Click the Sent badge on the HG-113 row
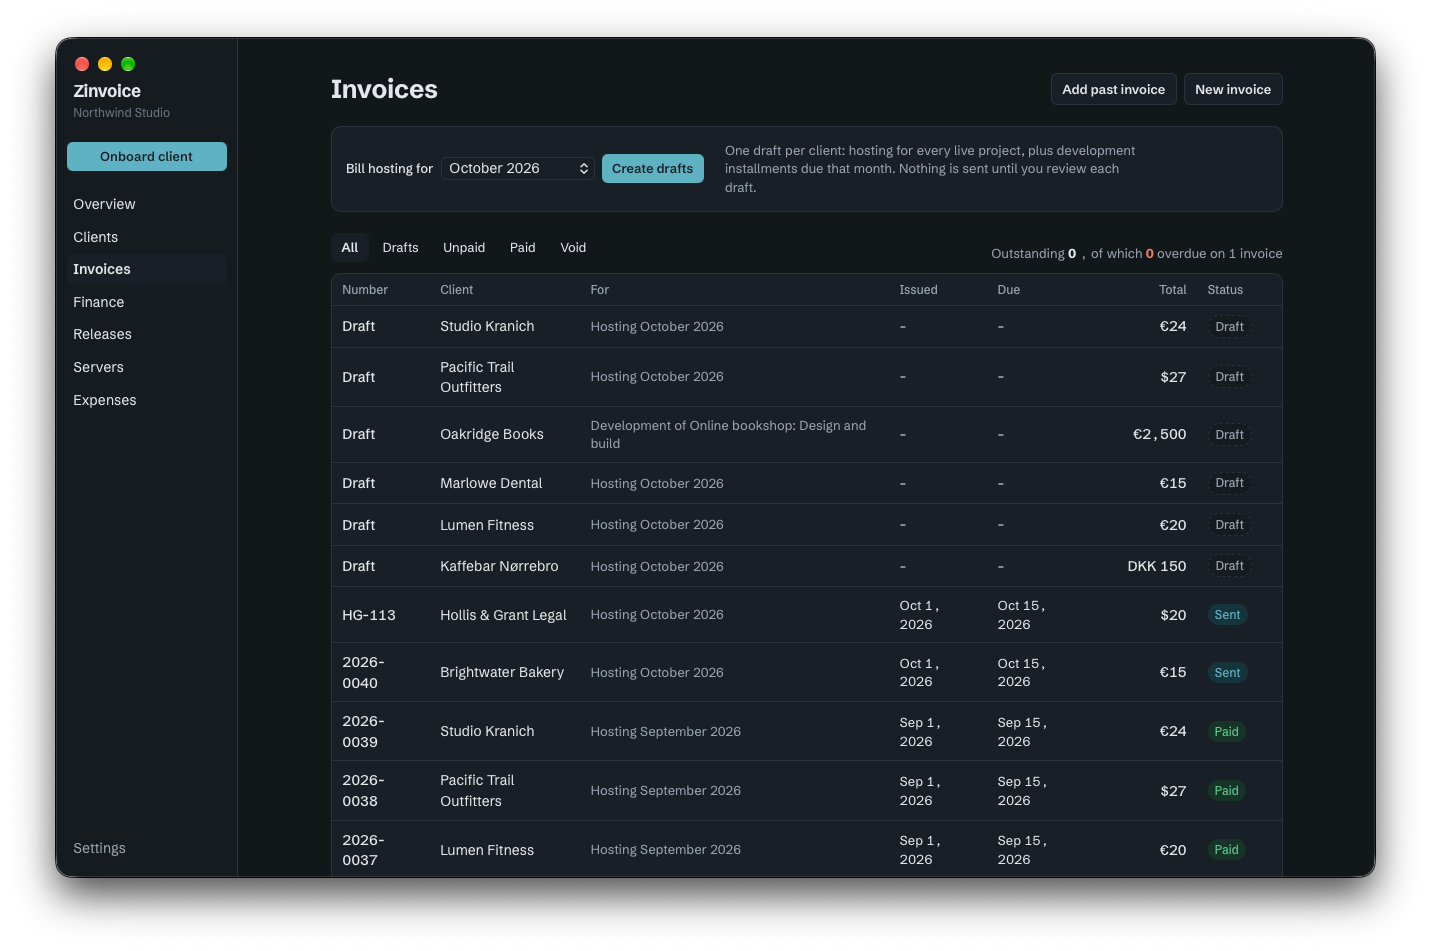1431x951 pixels. tap(1227, 615)
